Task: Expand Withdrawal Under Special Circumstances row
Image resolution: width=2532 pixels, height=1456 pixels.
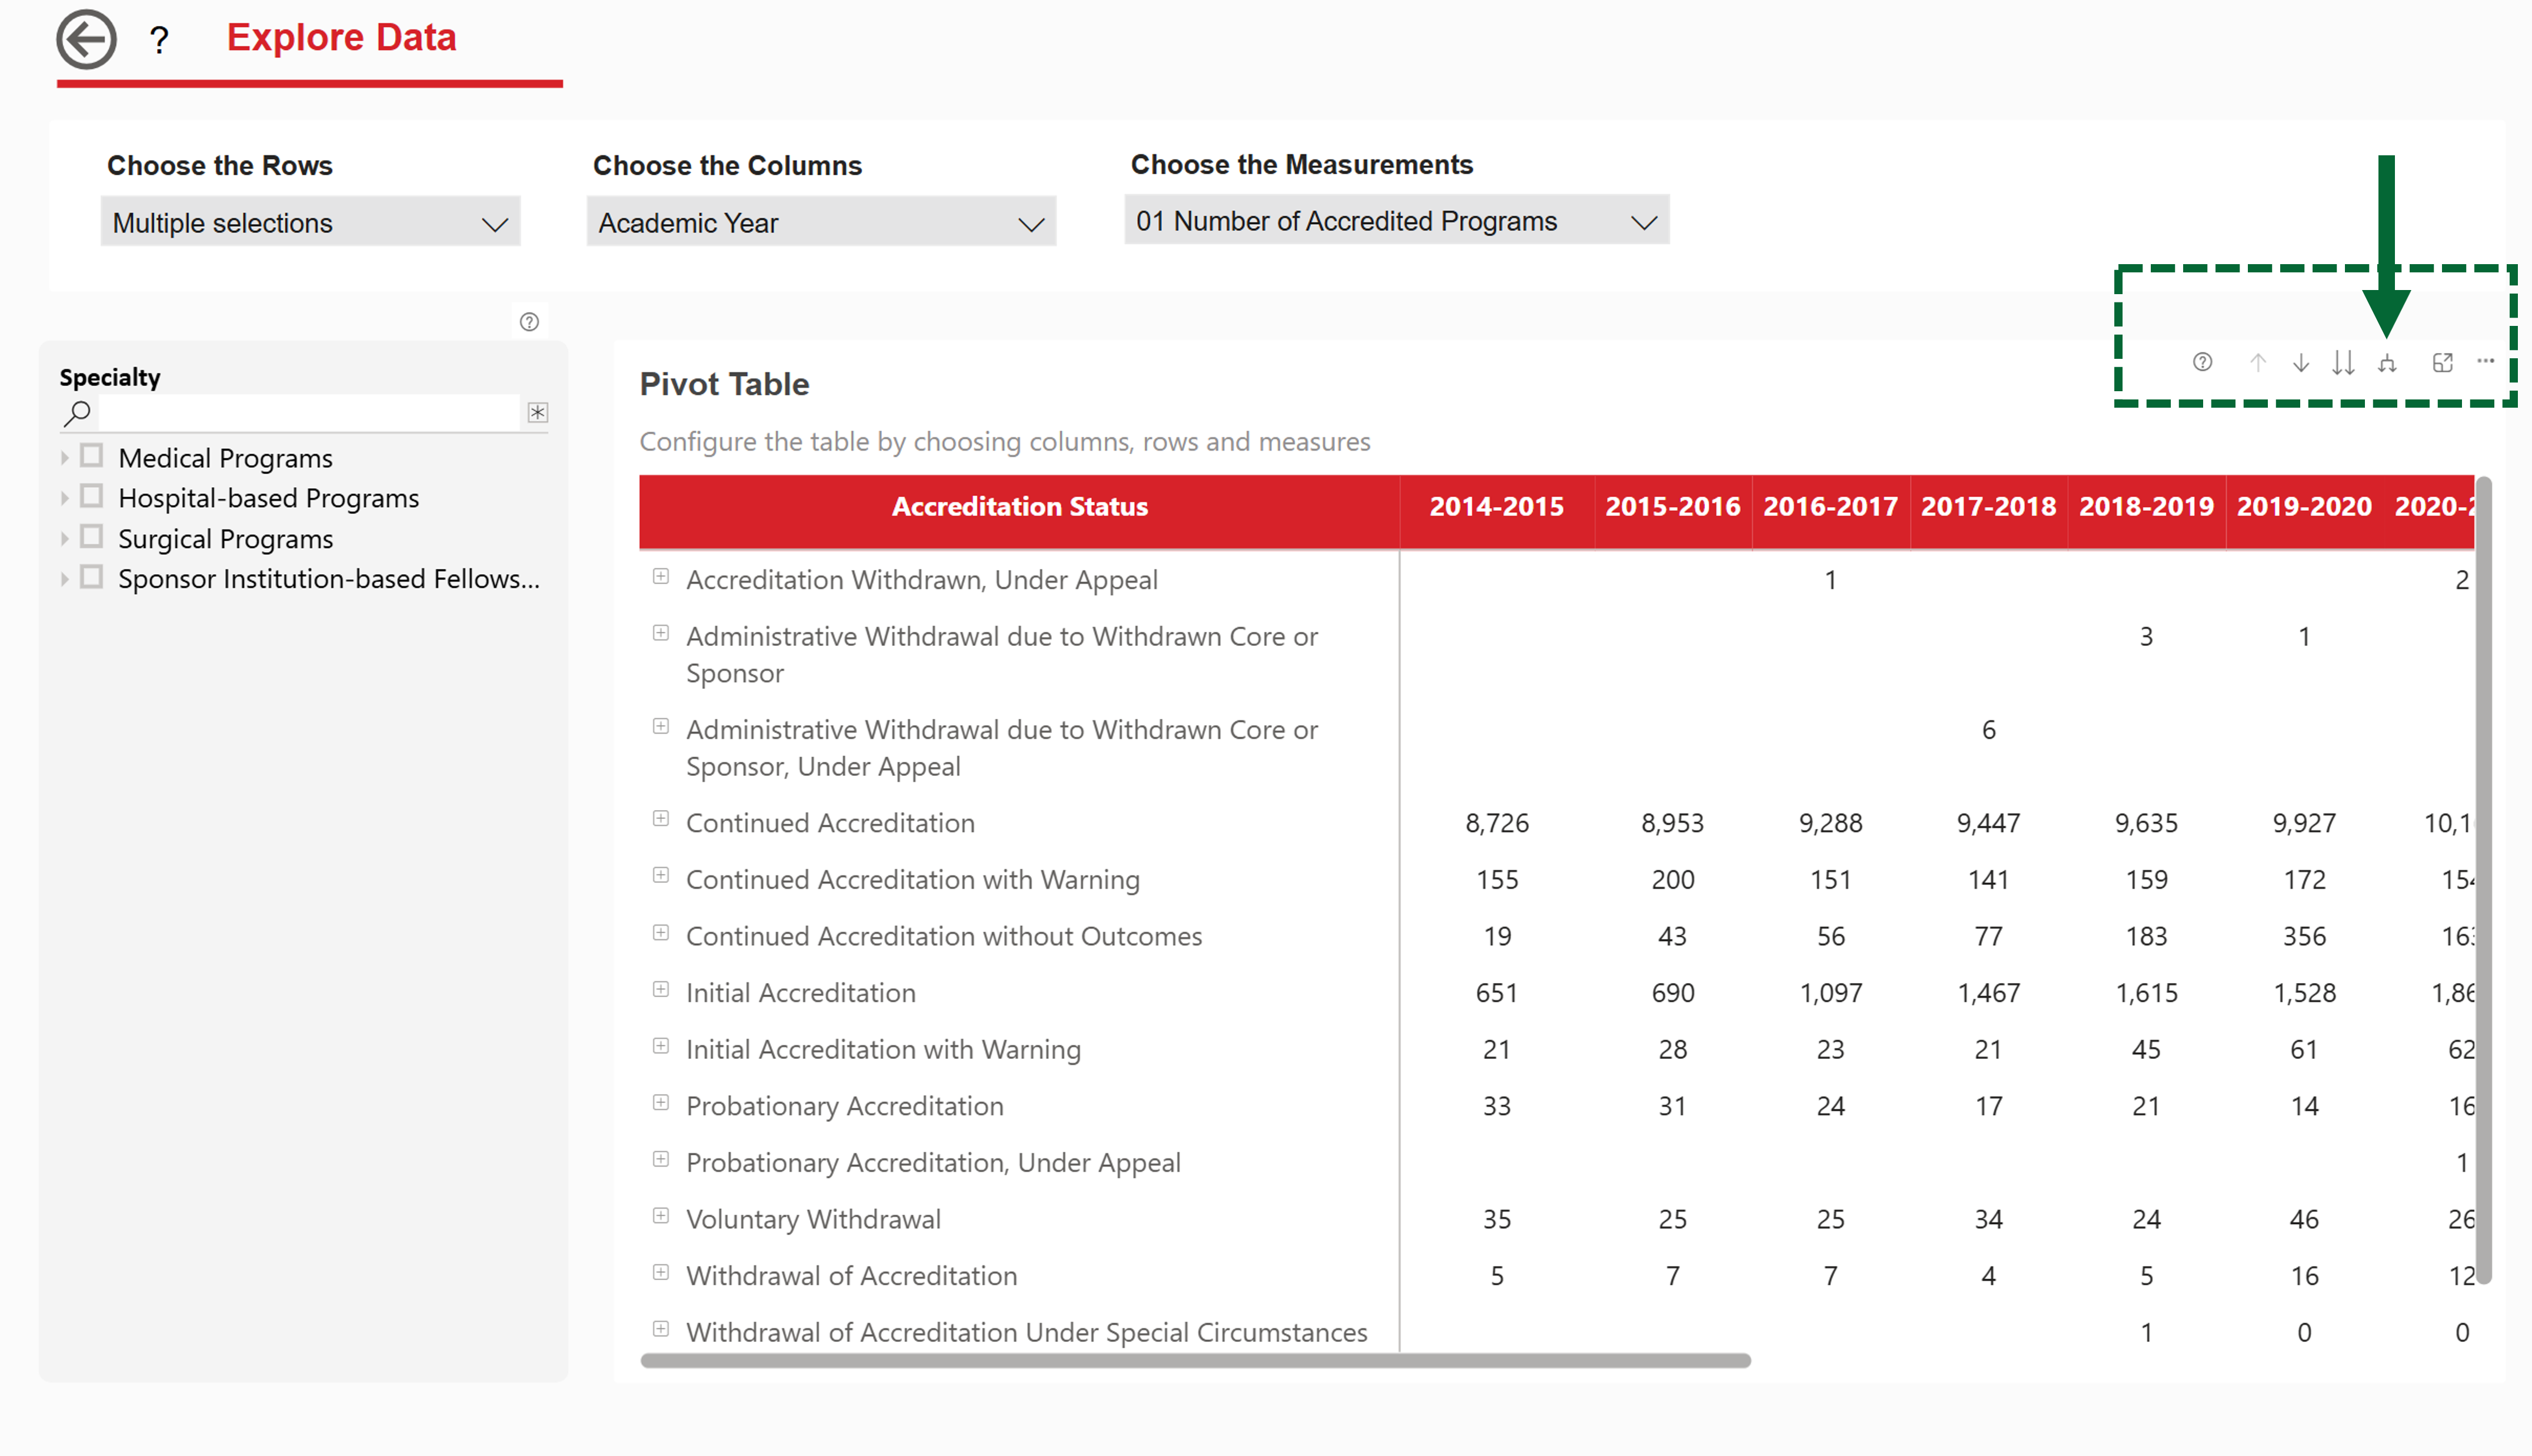Action: pos(661,1329)
